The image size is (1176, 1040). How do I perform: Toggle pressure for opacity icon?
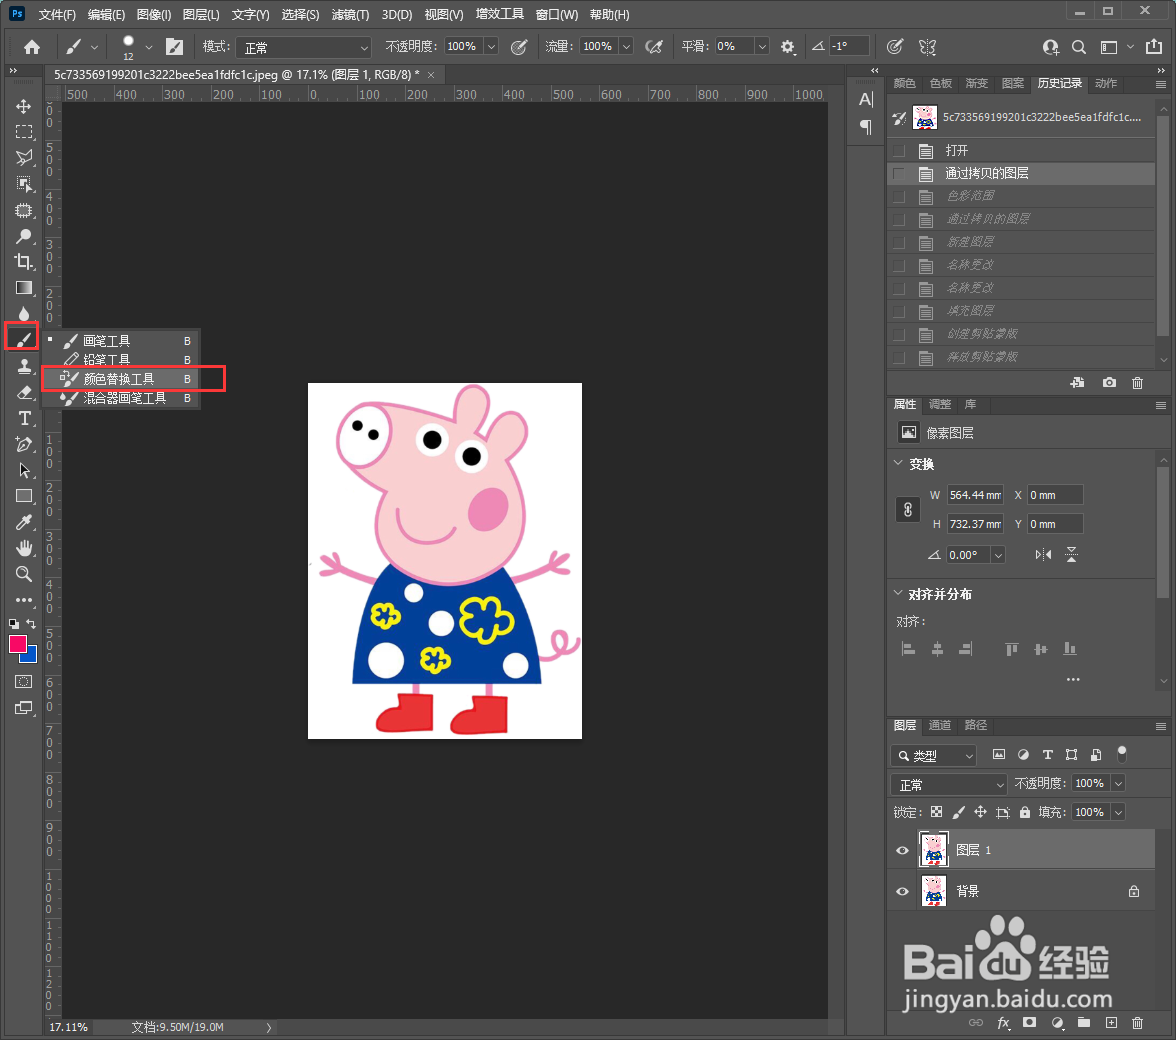[x=518, y=47]
